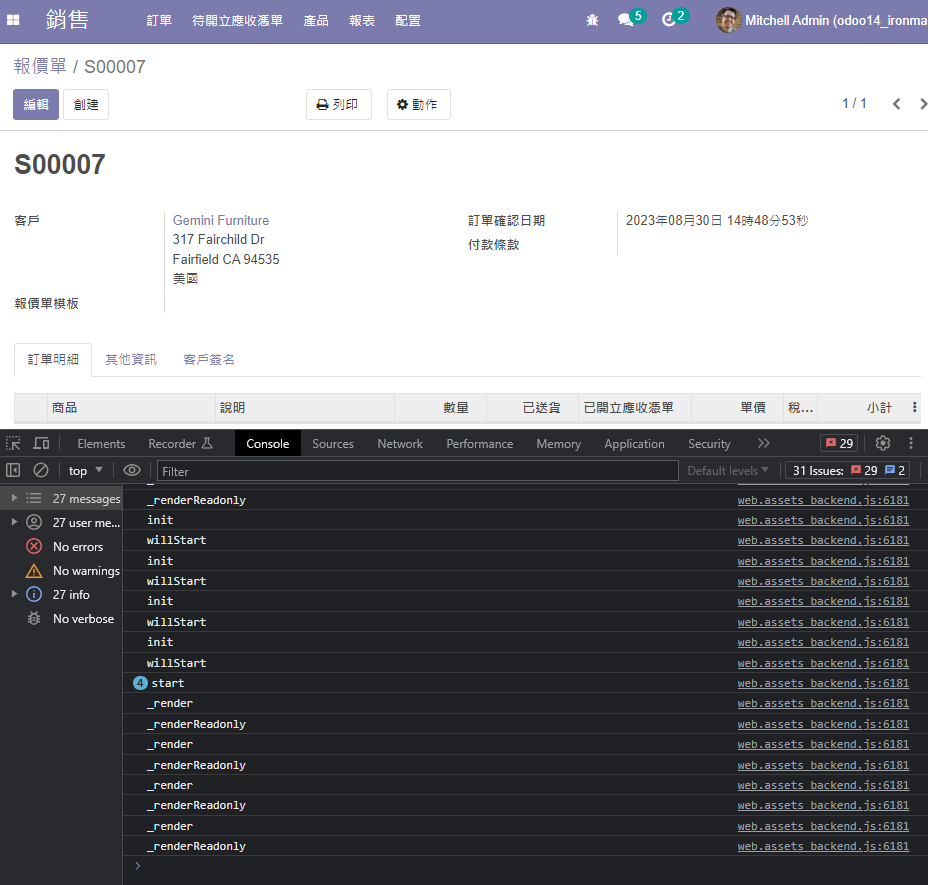The height and width of the screenshot is (885, 928).
Task: Click the 1 / 1 pager counter
Action: [x=854, y=104]
